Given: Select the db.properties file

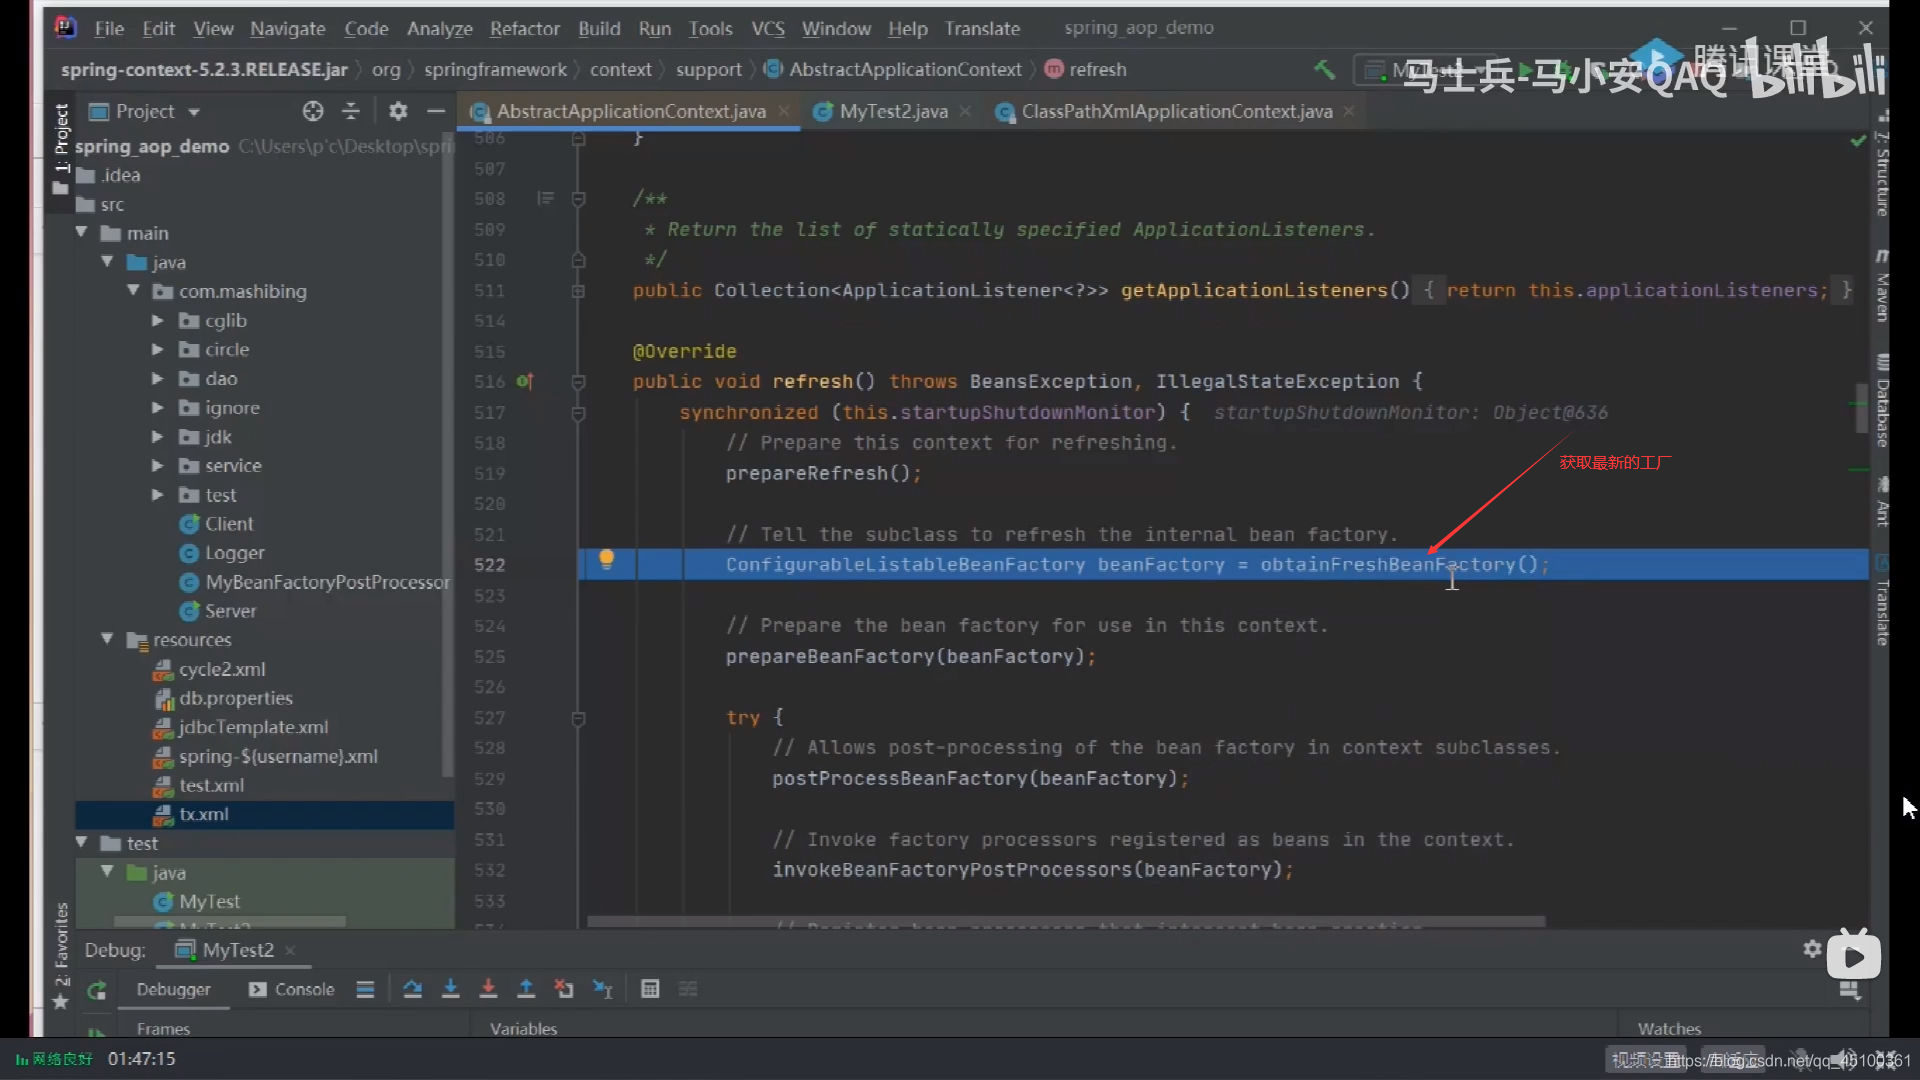Looking at the screenshot, I should coord(236,698).
